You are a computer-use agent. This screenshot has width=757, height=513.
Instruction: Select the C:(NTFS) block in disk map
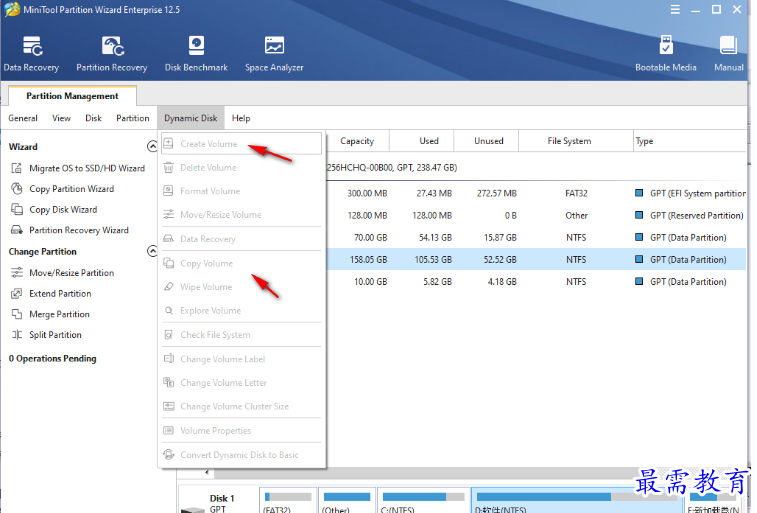[x=422, y=500]
